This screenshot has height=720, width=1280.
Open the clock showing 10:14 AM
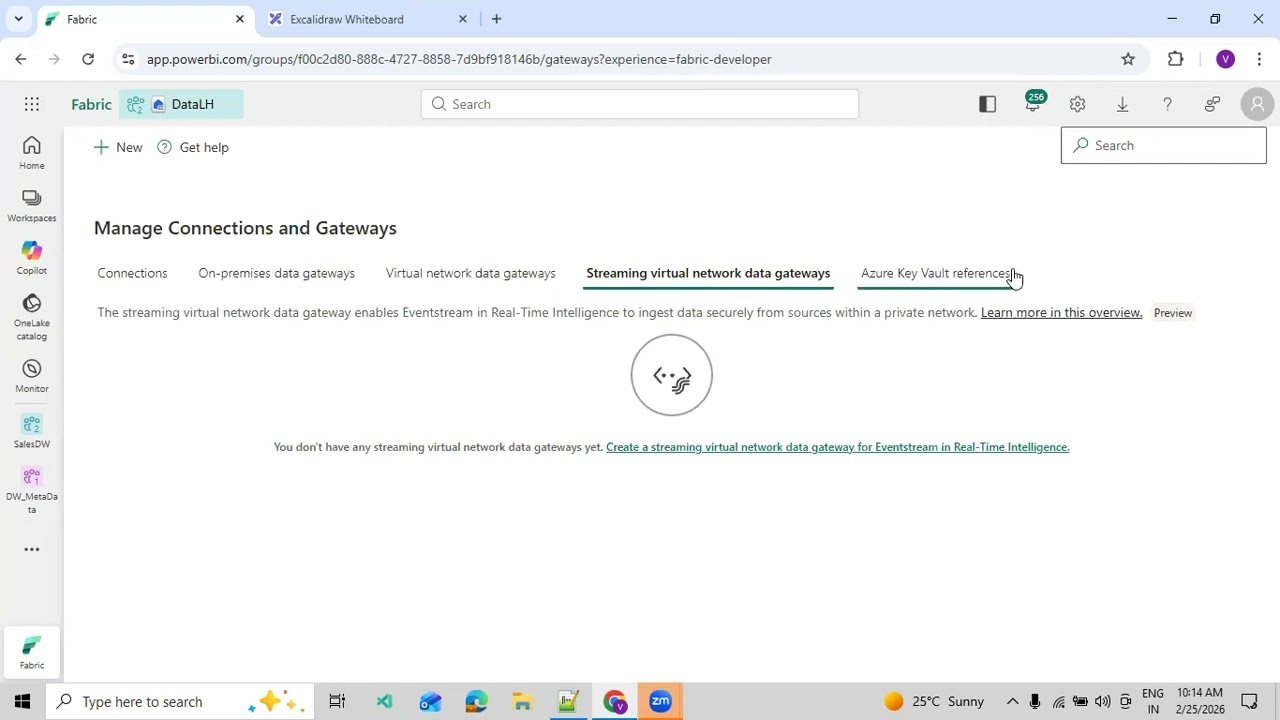[x=1200, y=701]
